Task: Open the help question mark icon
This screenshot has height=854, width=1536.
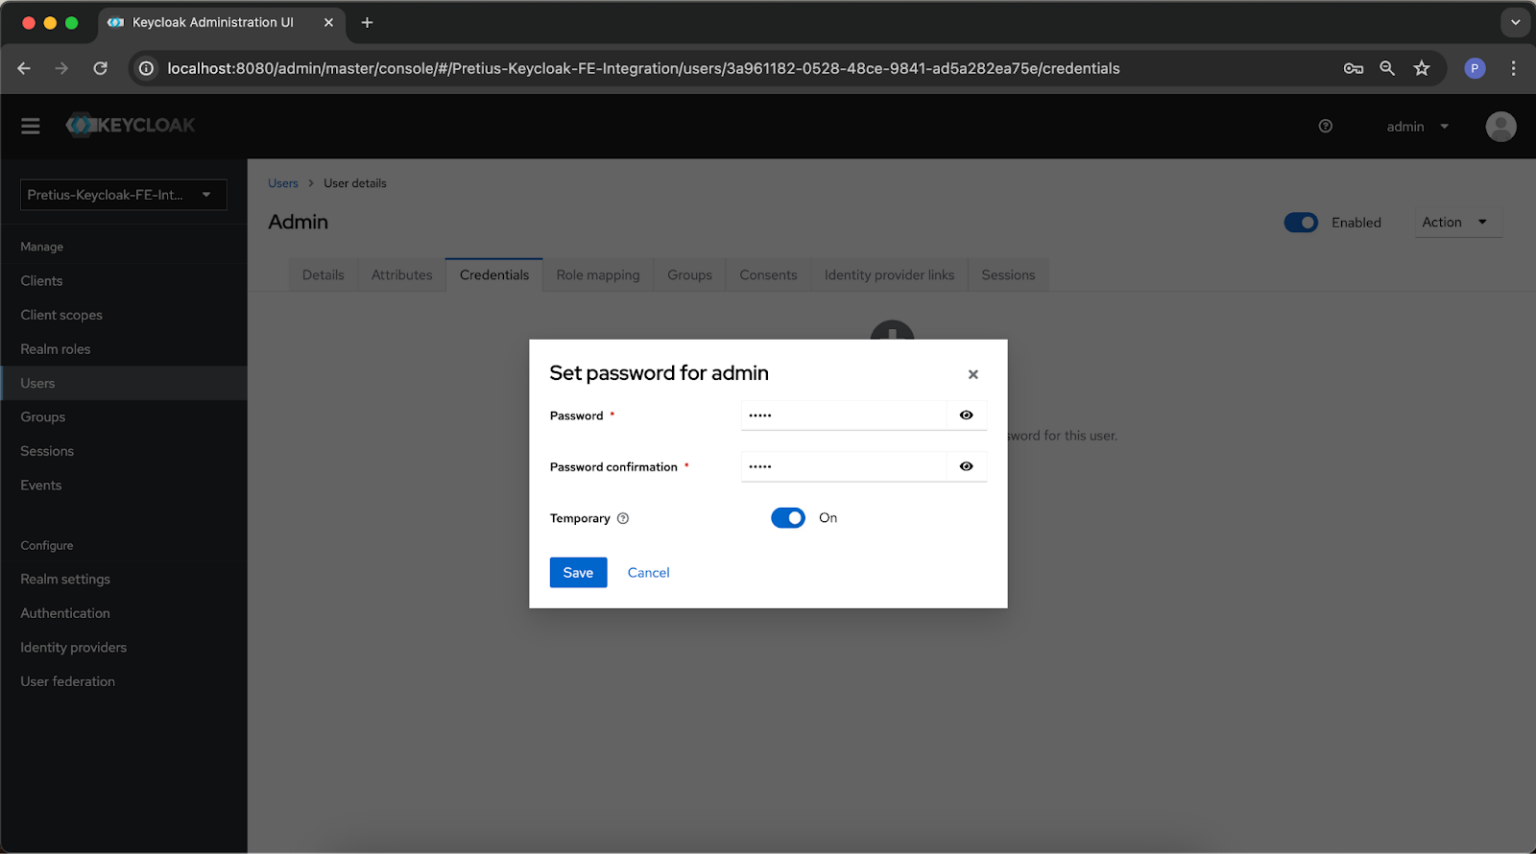Action: (x=1325, y=126)
